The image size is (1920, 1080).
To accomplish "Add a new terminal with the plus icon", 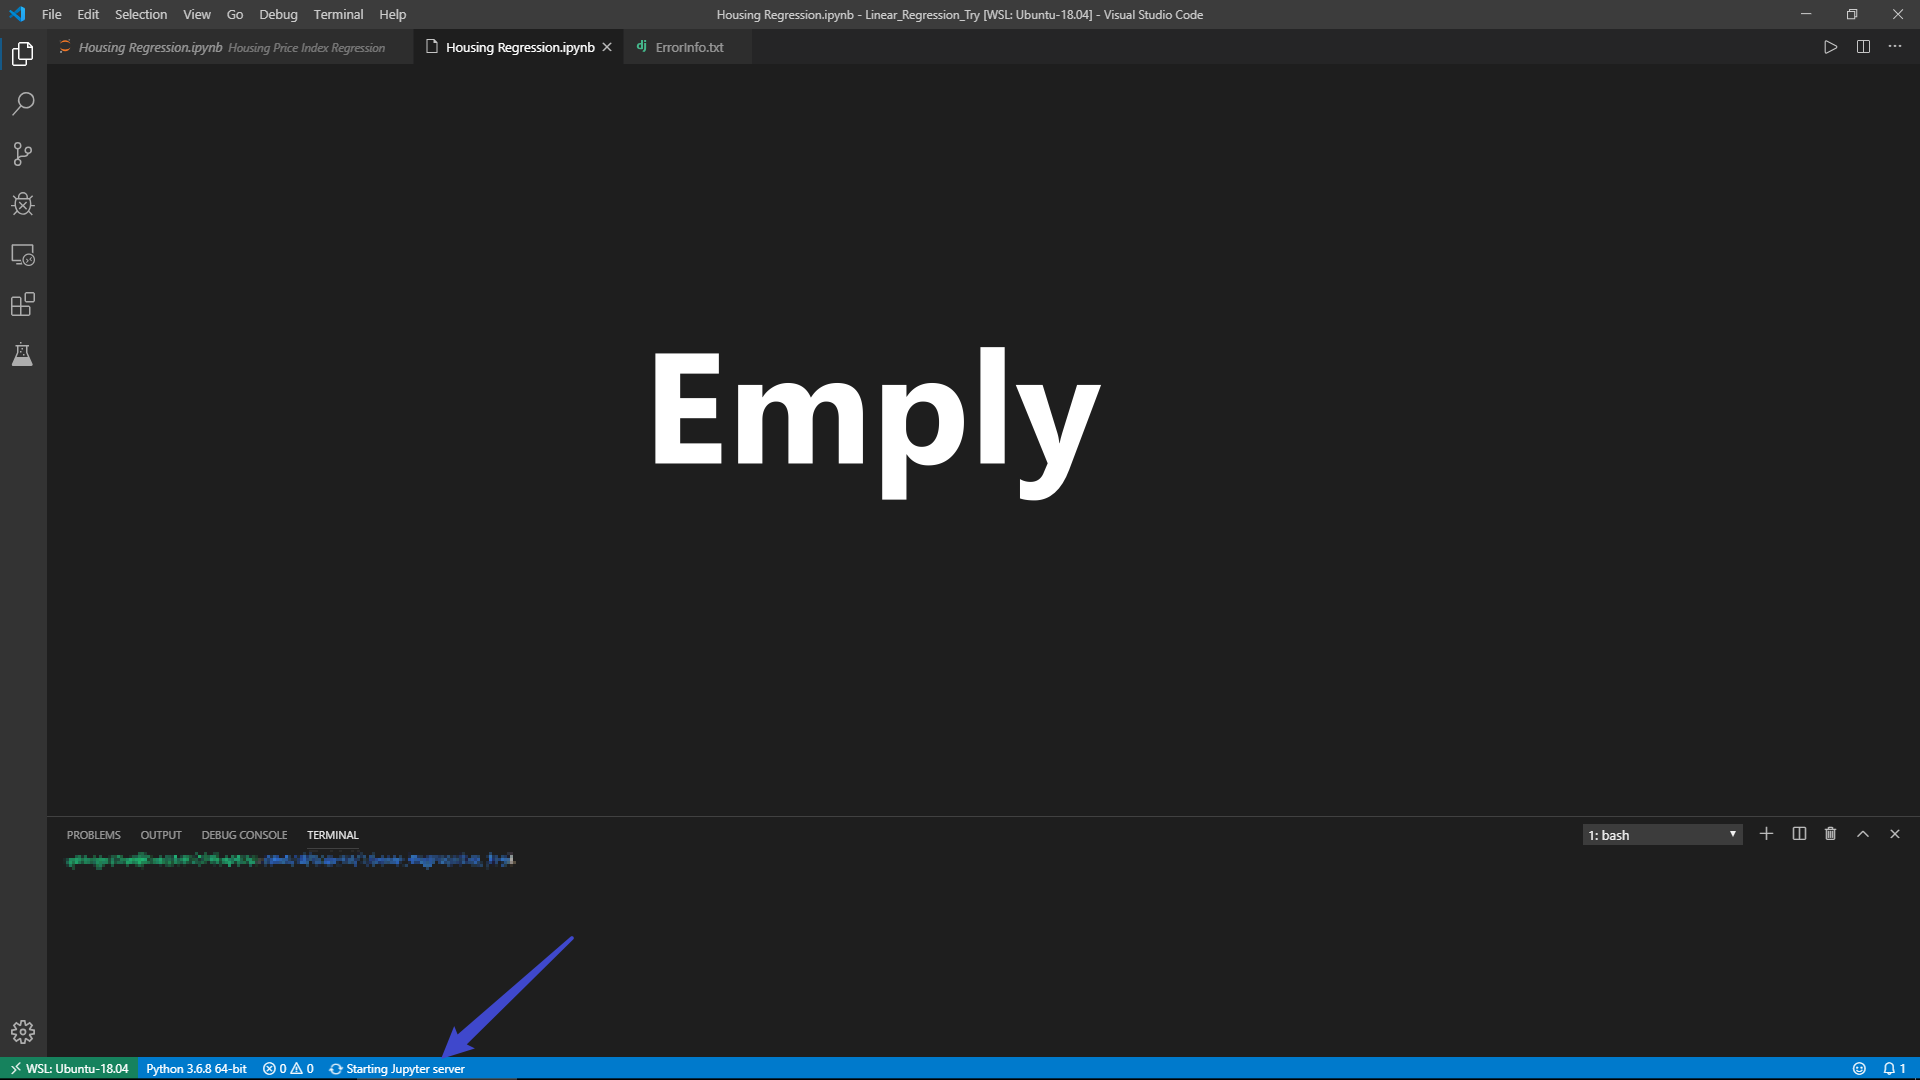I will pyautogui.click(x=1767, y=834).
